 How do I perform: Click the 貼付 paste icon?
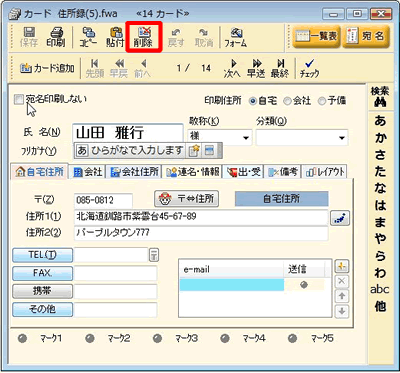(x=115, y=37)
